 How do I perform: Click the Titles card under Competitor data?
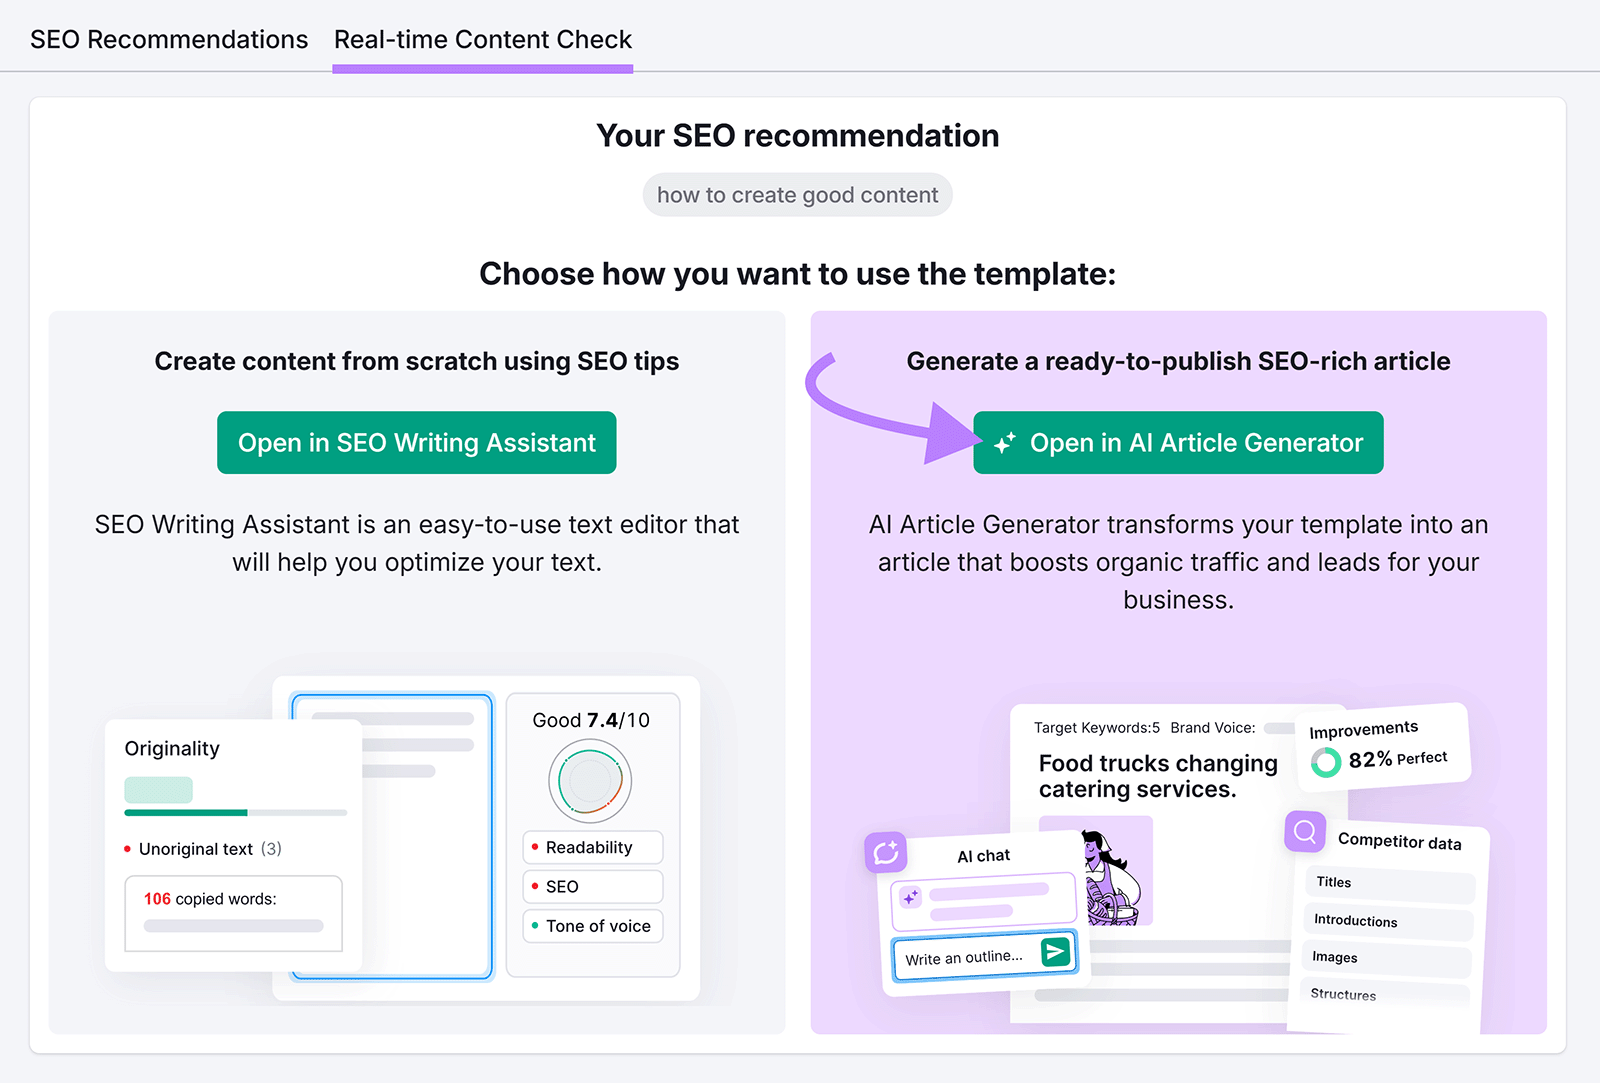[1388, 882]
